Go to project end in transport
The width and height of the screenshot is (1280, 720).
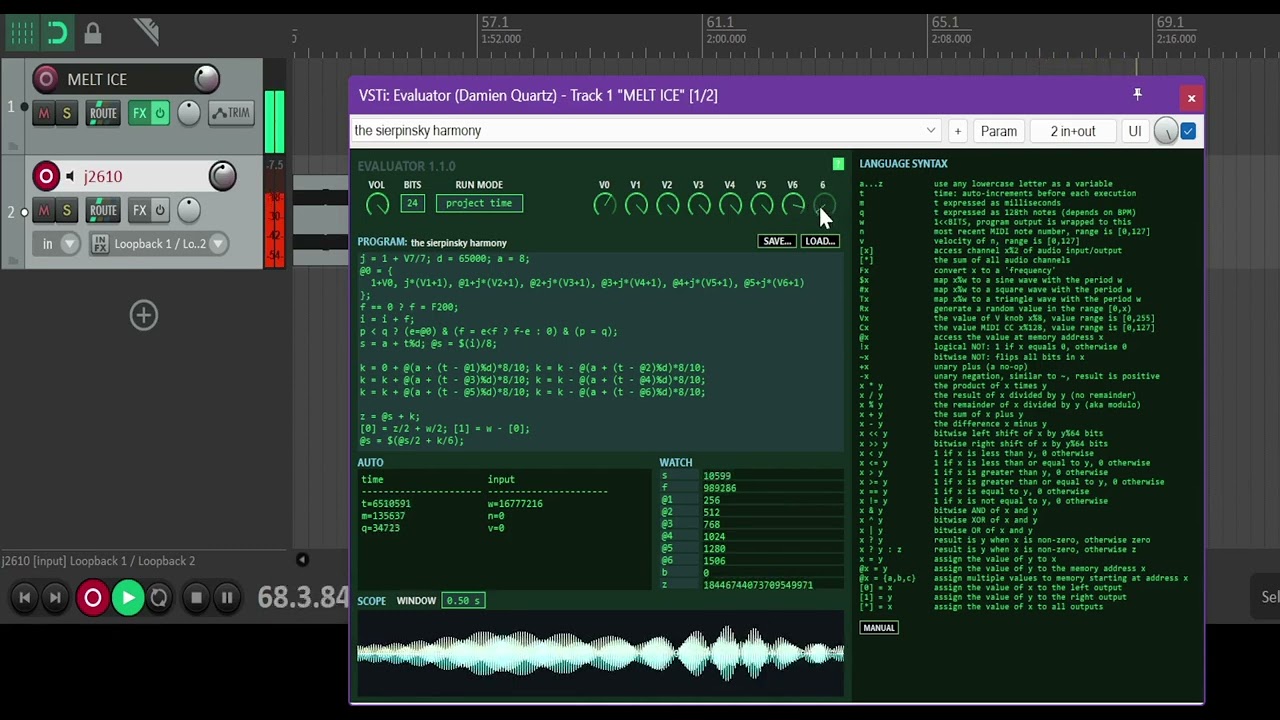coord(55,598)
